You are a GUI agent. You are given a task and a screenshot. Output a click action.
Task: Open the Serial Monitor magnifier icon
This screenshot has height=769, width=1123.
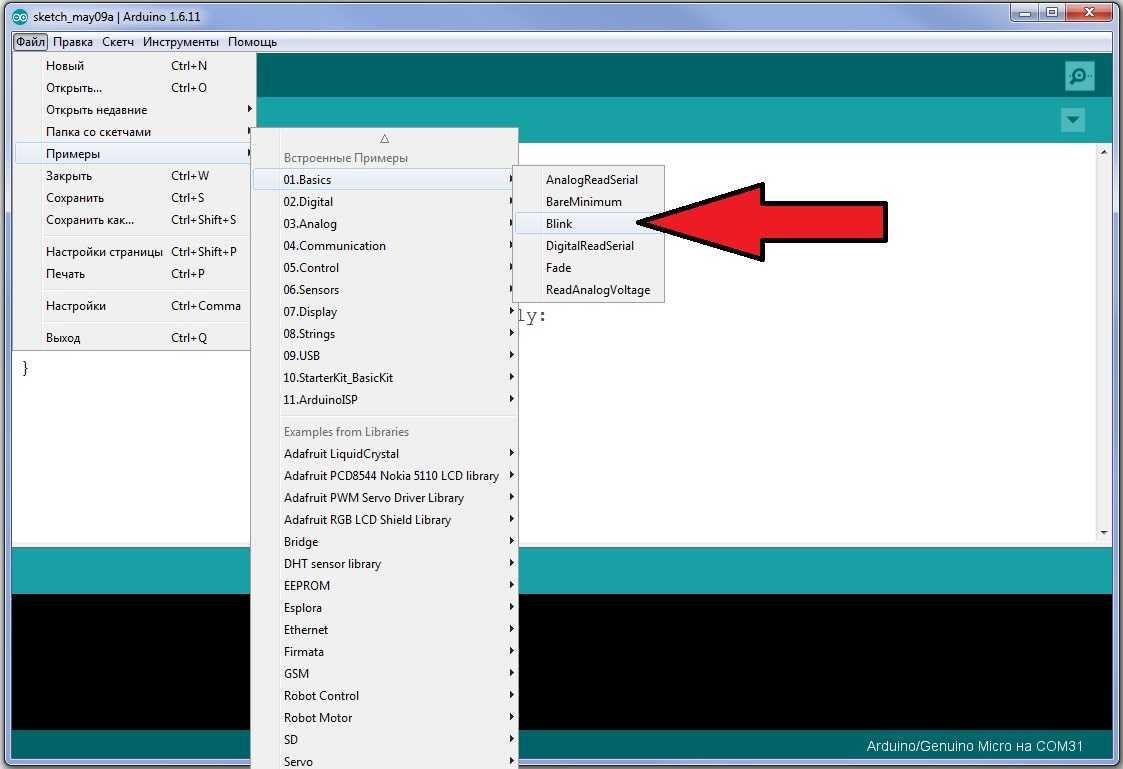1078,76
